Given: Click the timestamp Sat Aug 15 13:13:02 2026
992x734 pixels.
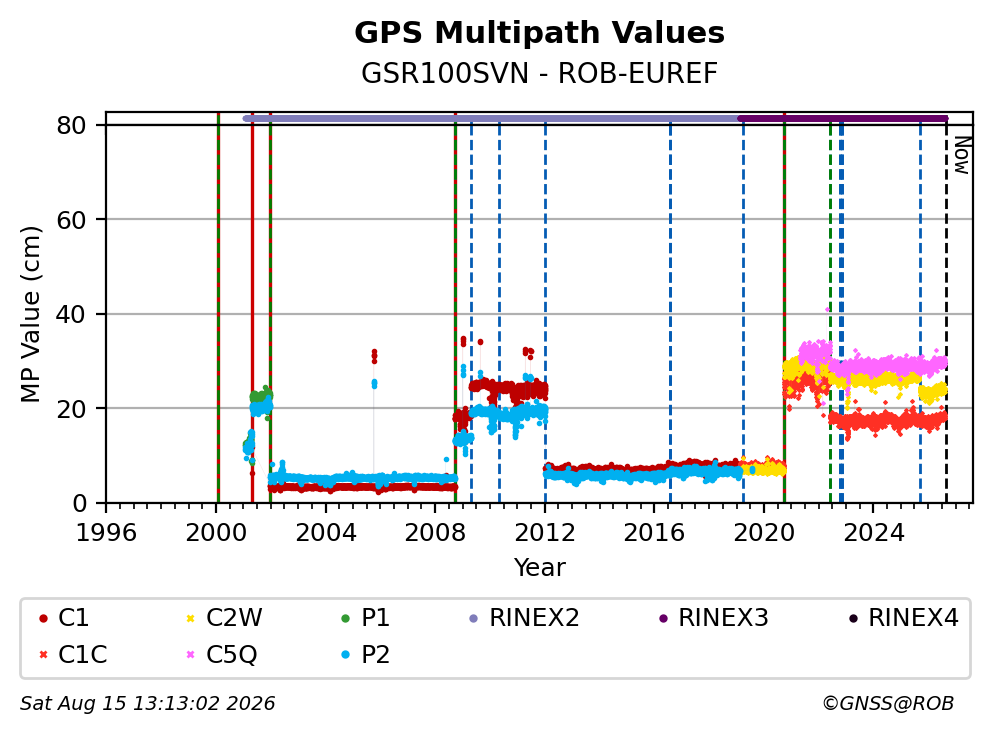Looking at the screenshot, I should 147,704.
